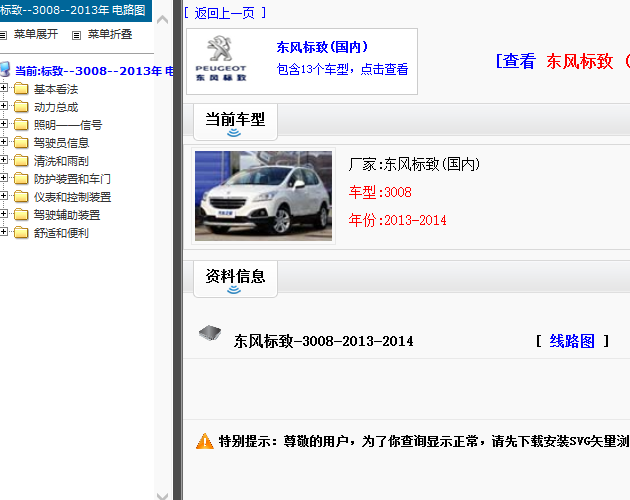The height and width of the screenshot is (500, 630).
Task: Expand the 清洗和雨刮 tree node
Action: tap(3, 160)
